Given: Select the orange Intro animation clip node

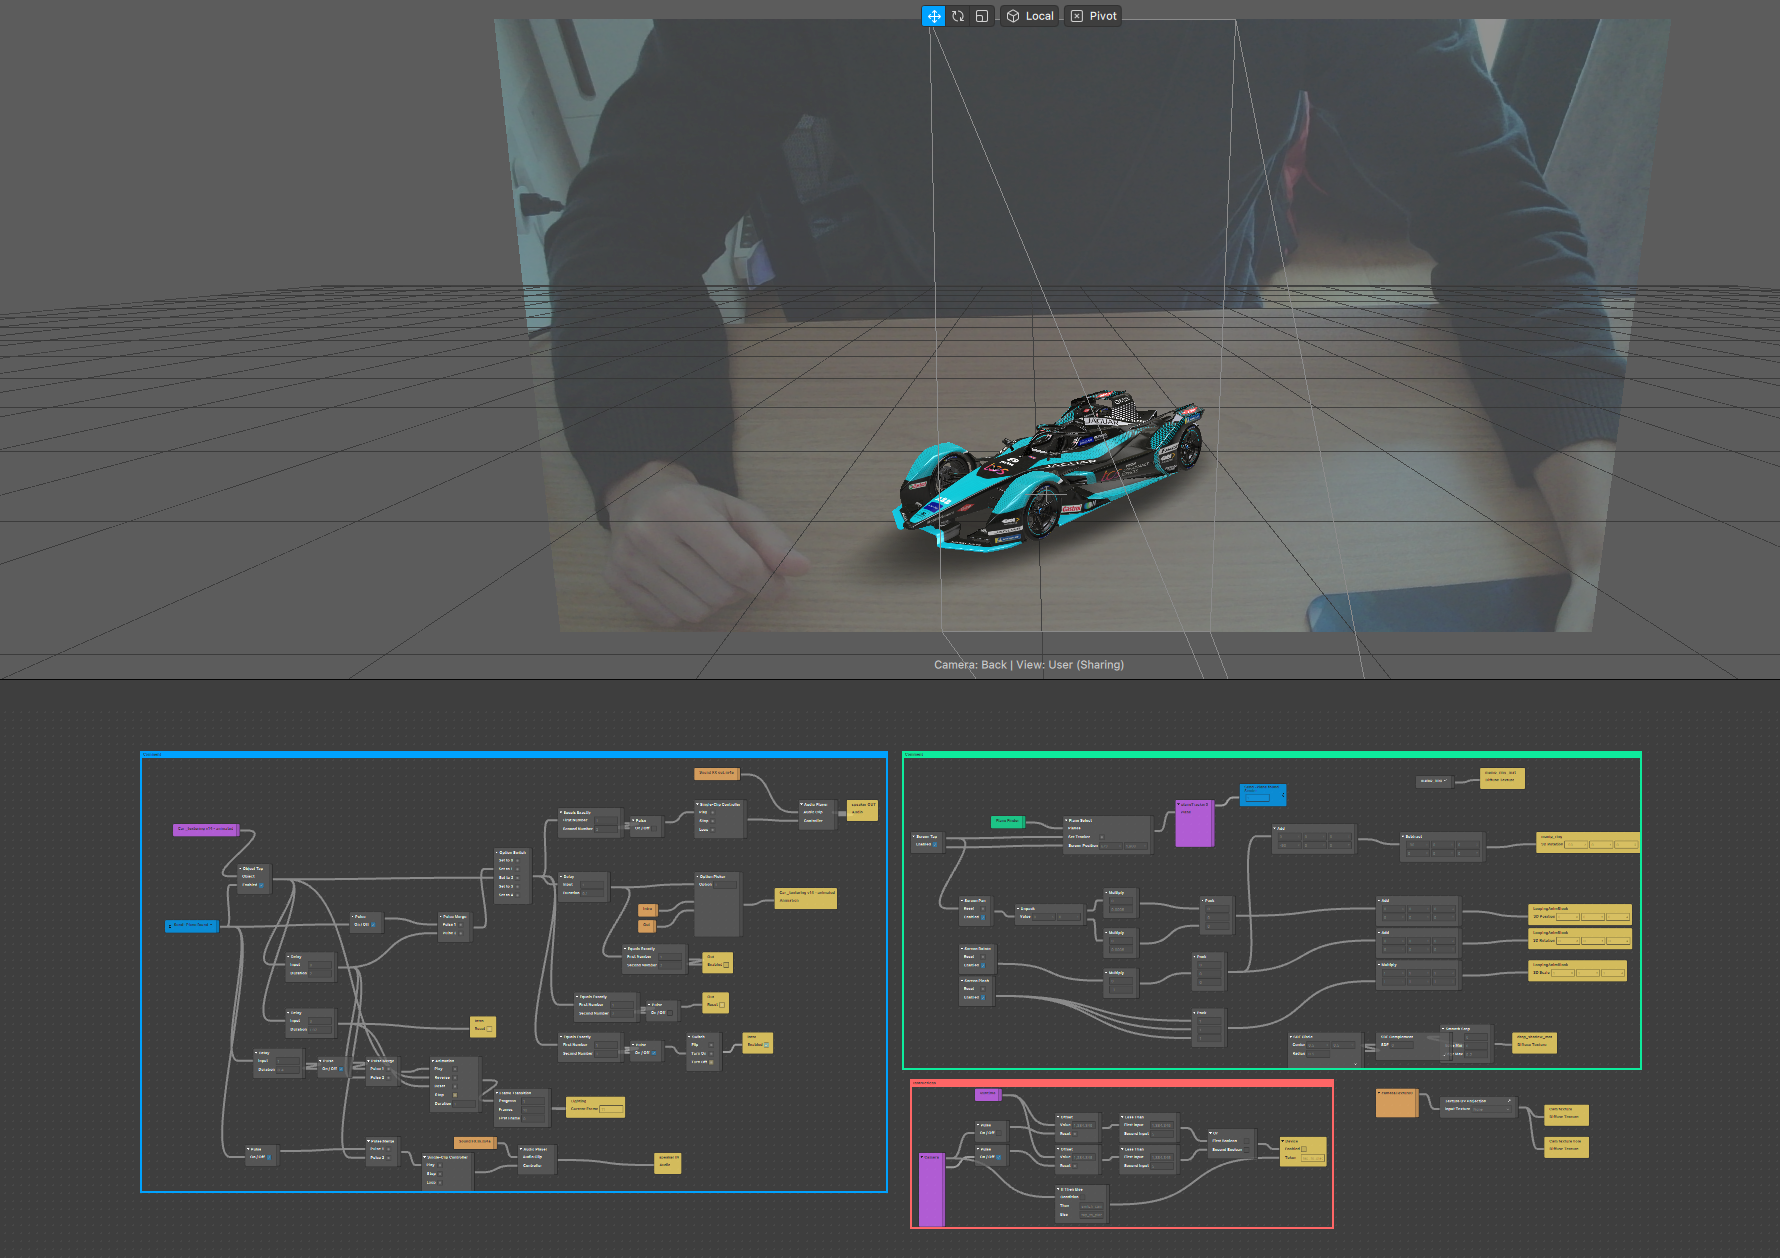Looking at the screenshot, I should coord(647,909).
